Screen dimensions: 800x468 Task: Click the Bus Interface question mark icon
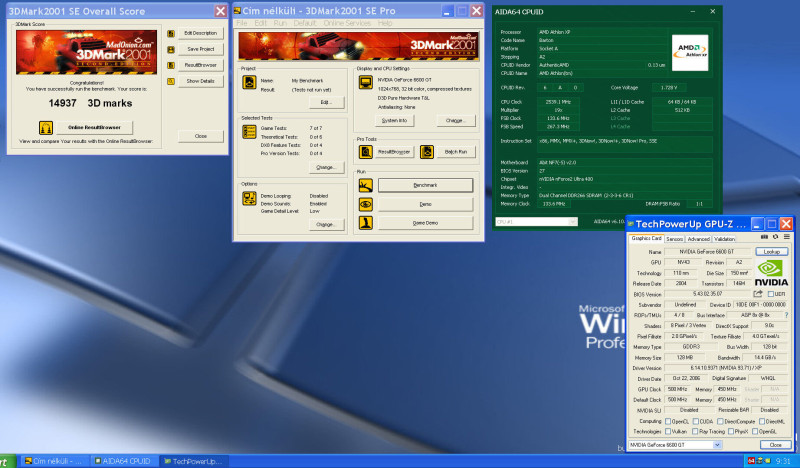coord(786,315)
